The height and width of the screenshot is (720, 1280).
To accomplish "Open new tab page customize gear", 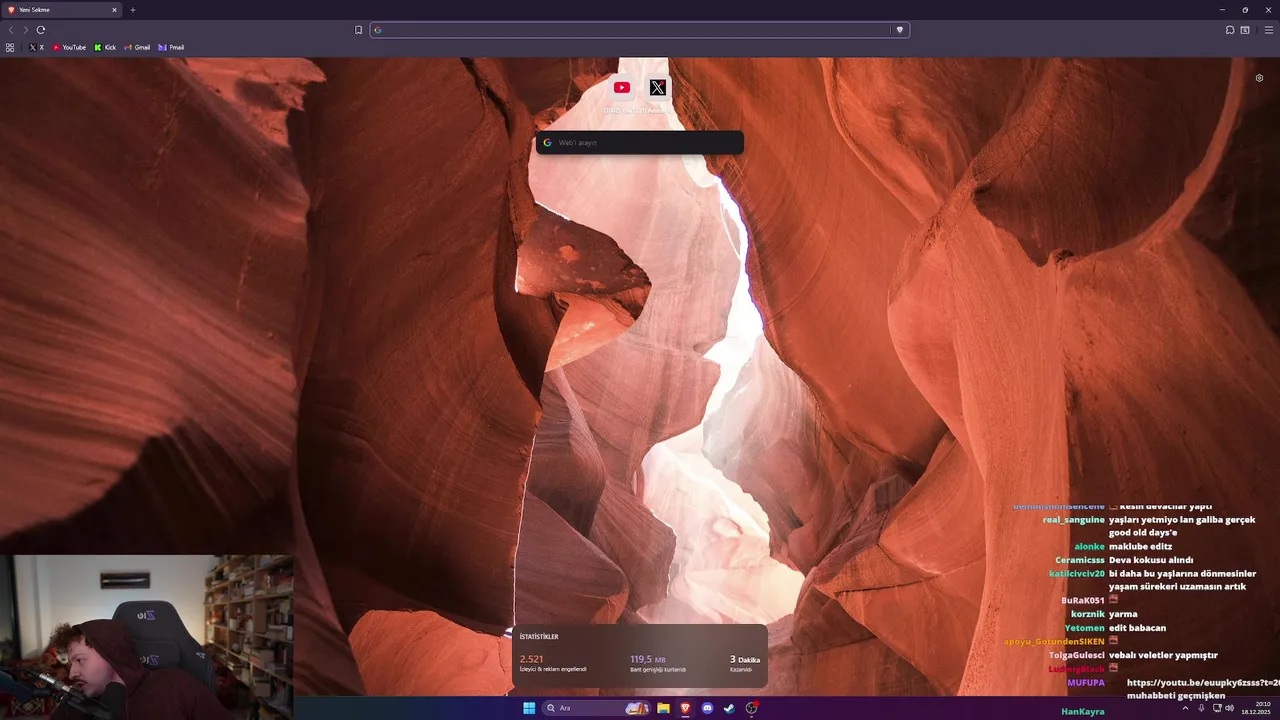I will click(x=1259, y=78).
